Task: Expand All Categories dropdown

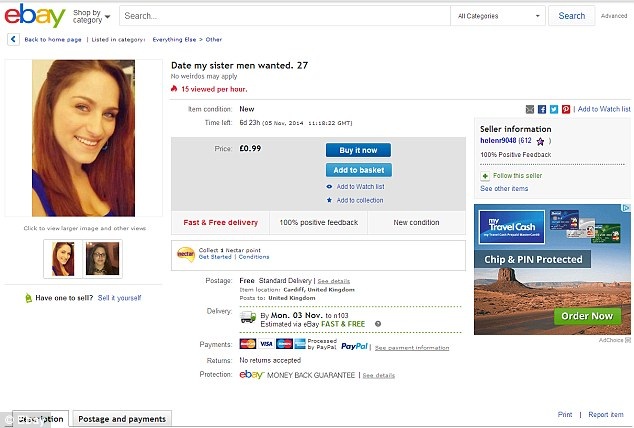Action: [x=499, y=16]
